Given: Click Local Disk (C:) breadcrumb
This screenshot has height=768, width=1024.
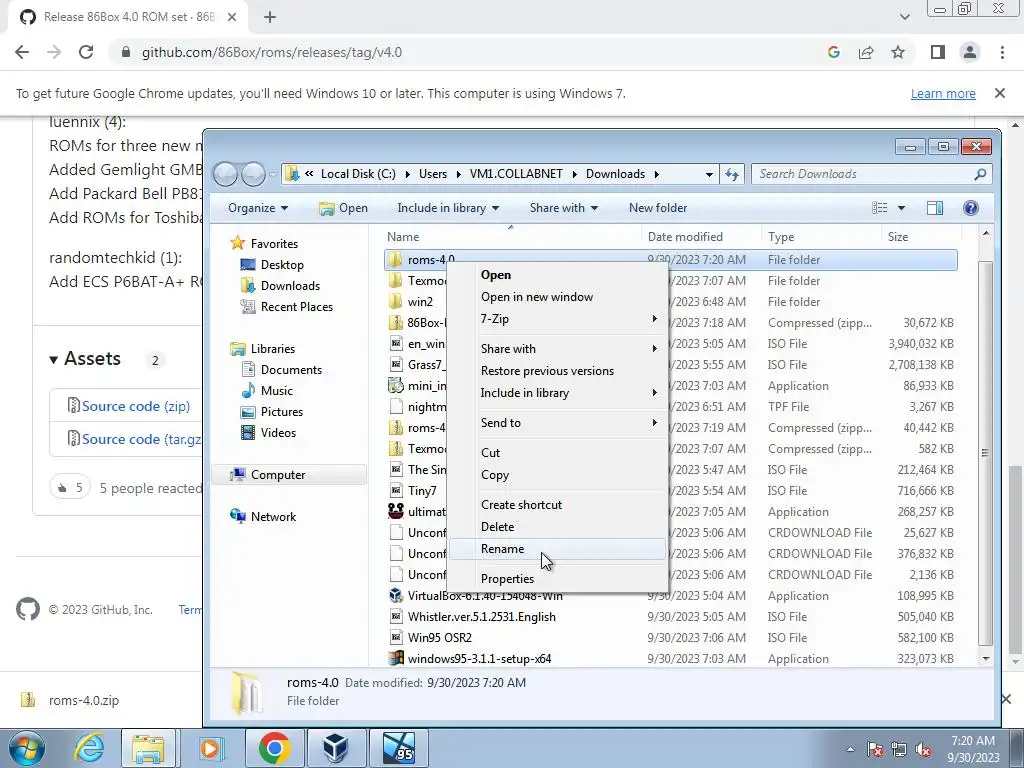Looking at the screenshot, I should point(358,174).
